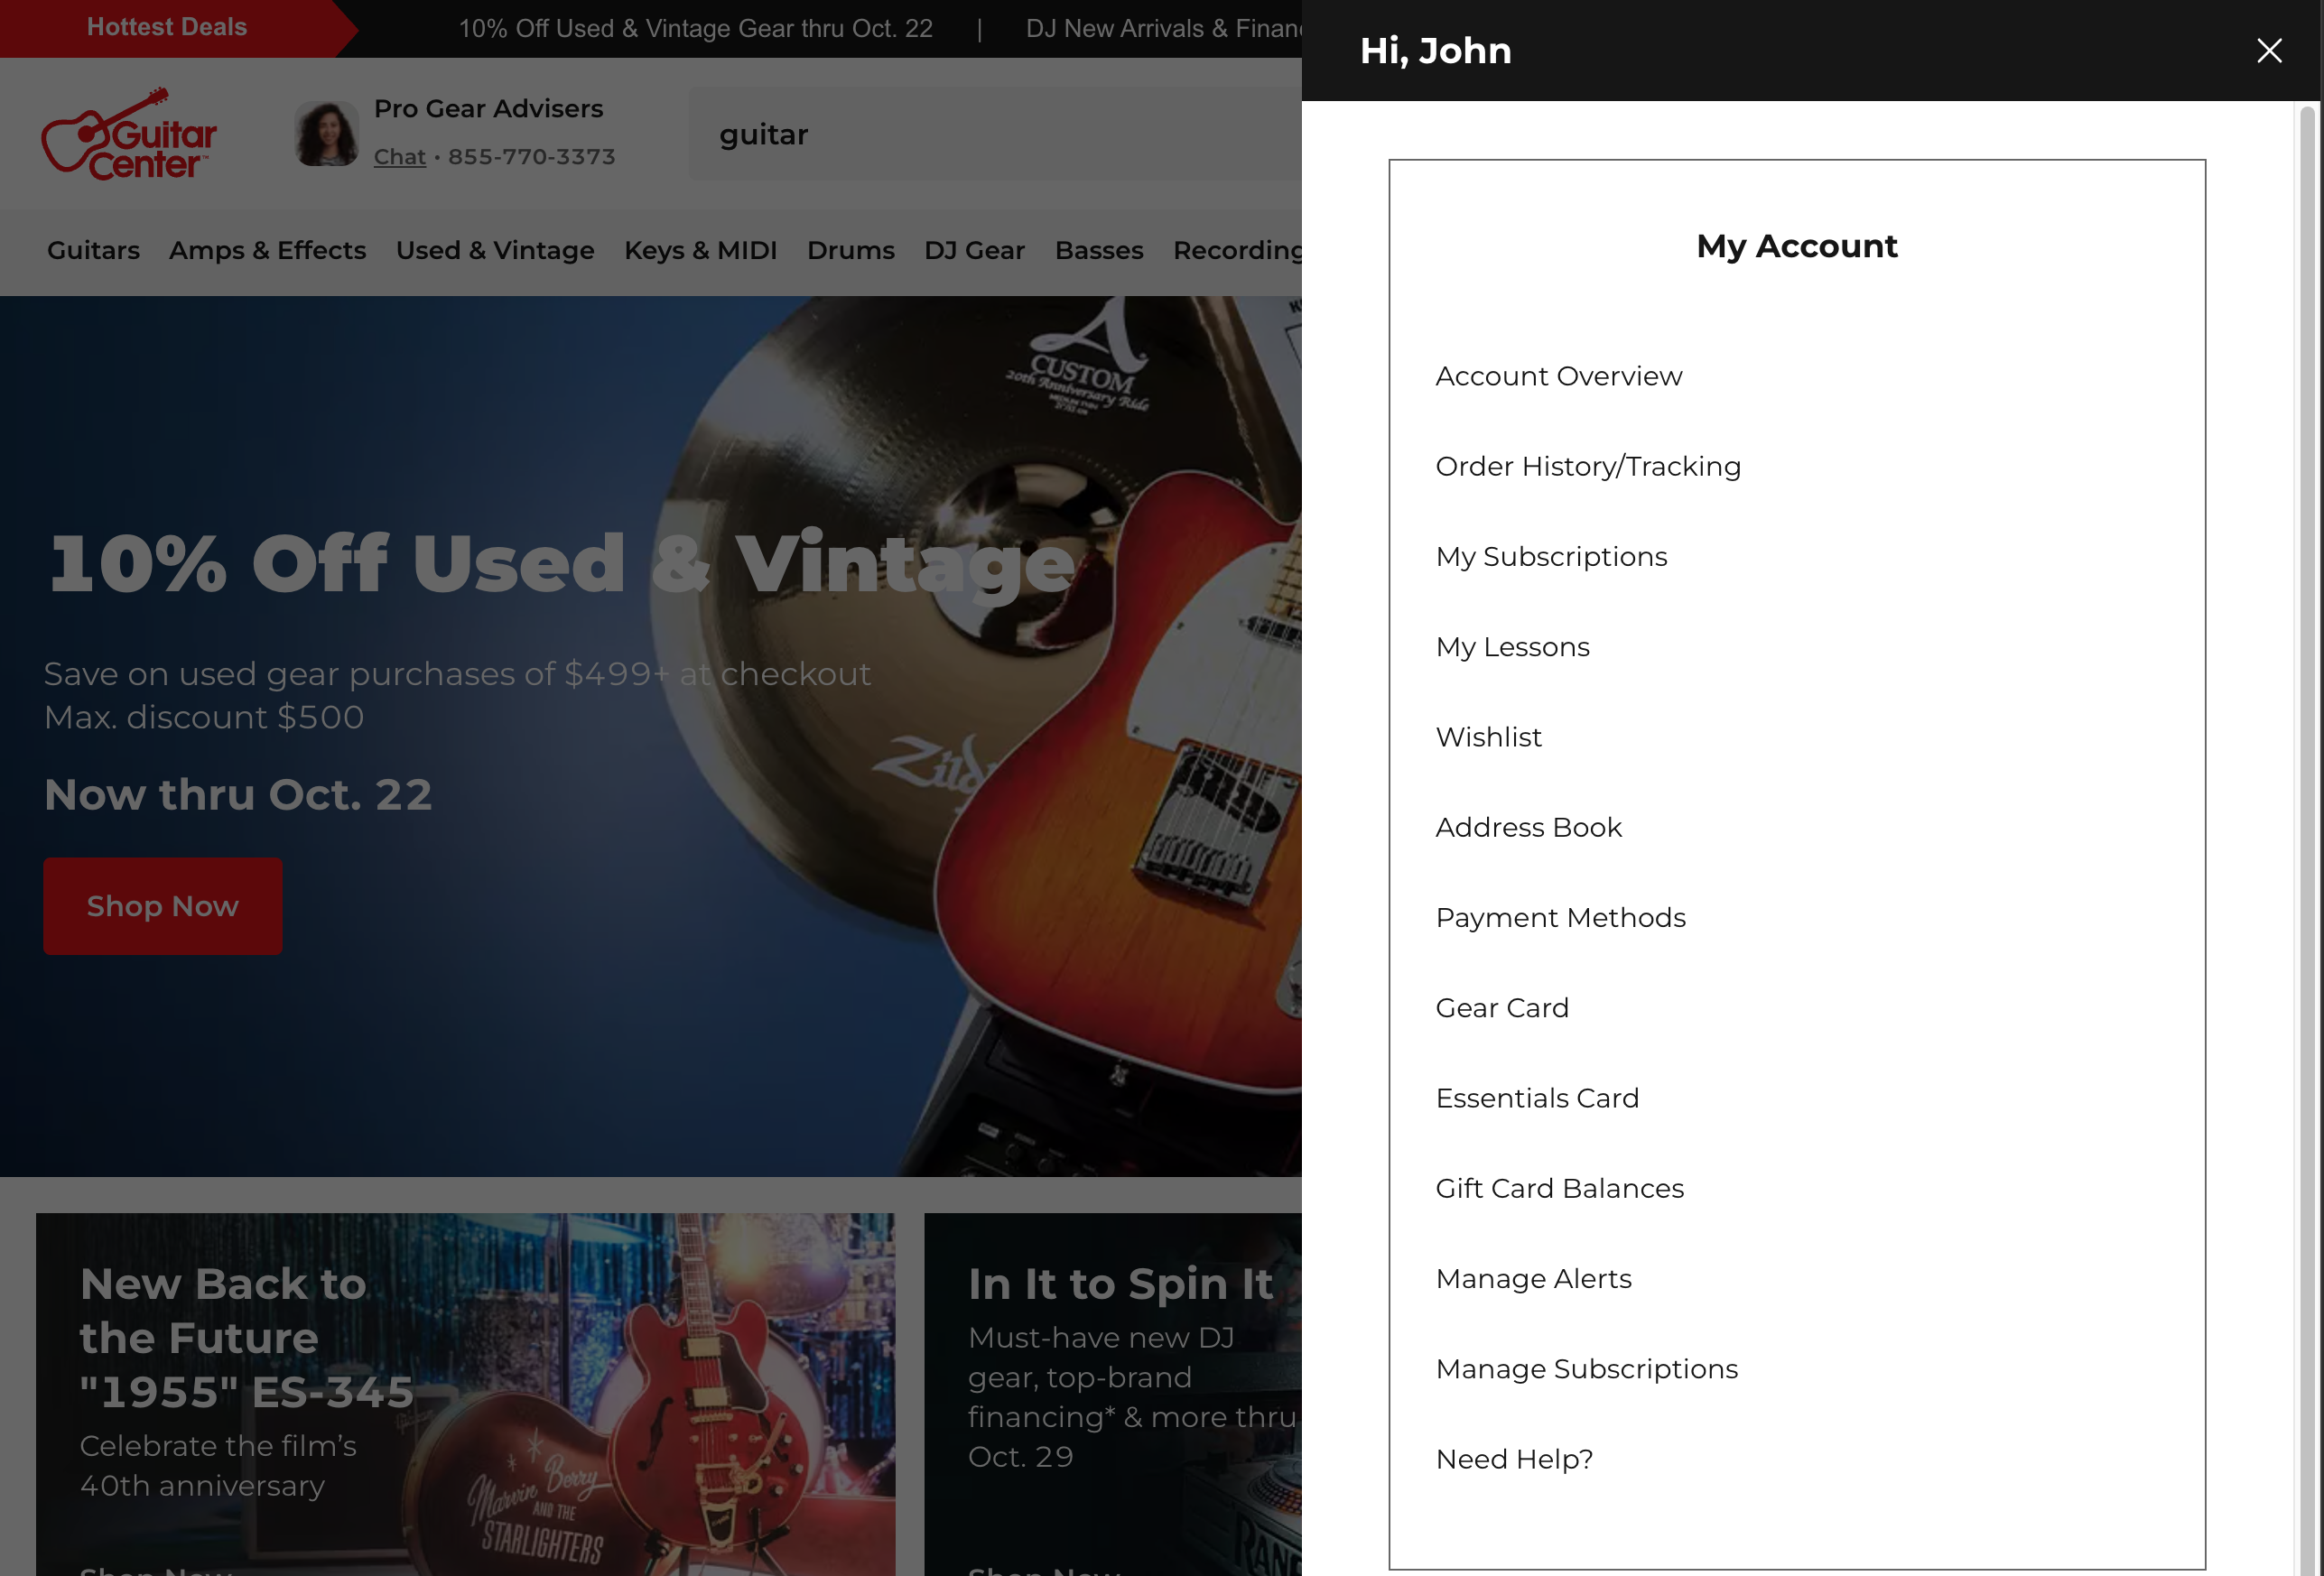Start a Chat with a Pro Gear Adviser
2324x1576 pixels.
pos(399,156)
